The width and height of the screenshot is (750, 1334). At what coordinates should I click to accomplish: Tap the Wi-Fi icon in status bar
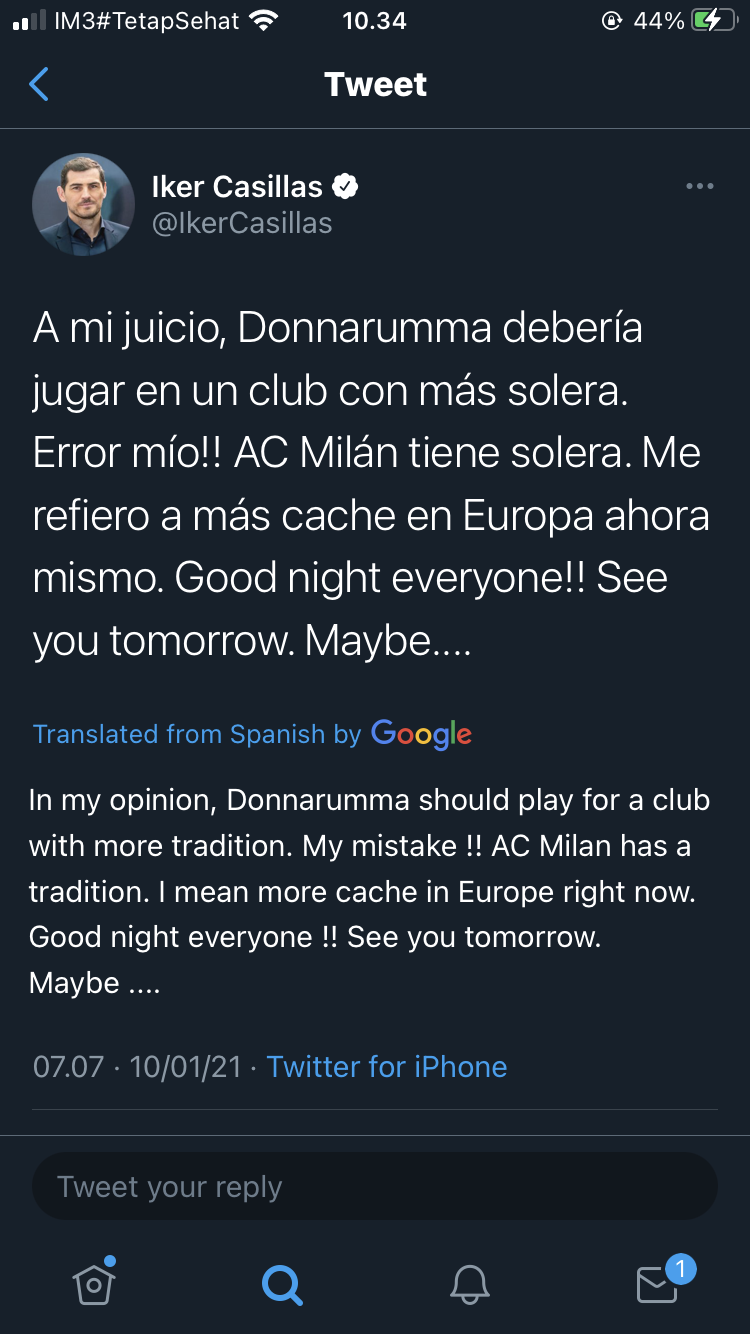(x=264, y=21)
